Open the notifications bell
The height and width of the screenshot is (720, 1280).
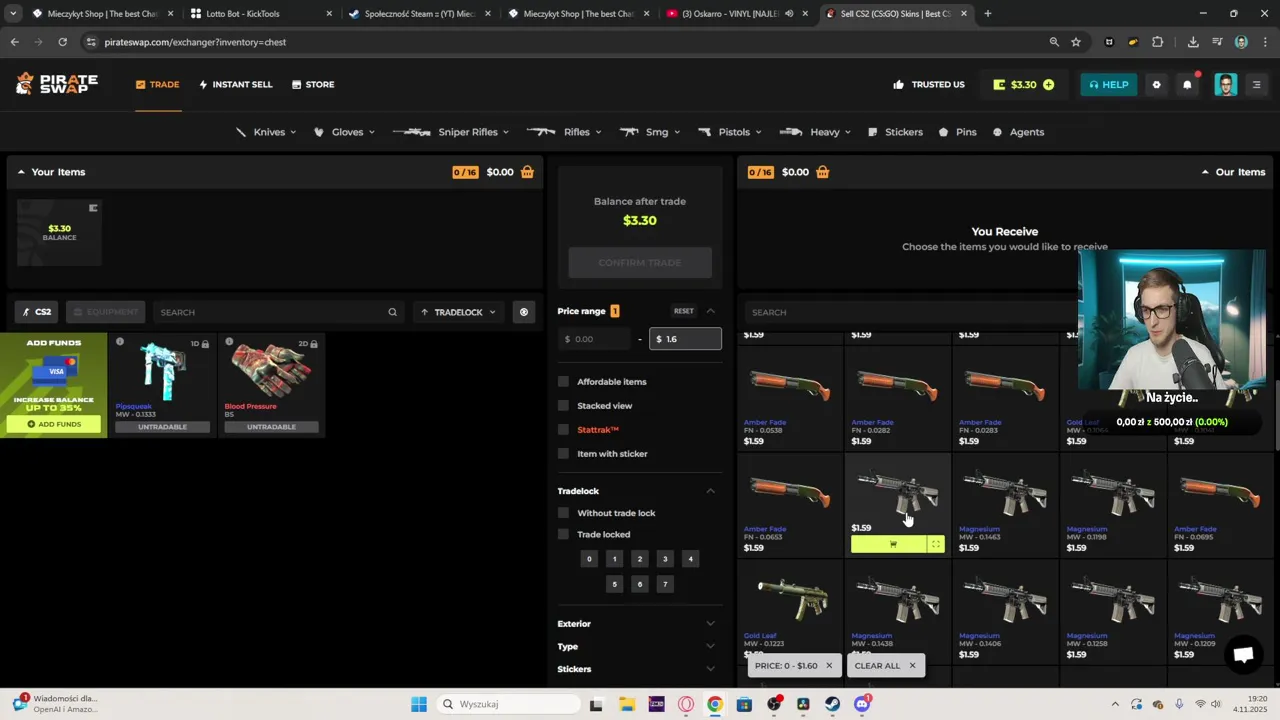click(x=1187, y=84)
